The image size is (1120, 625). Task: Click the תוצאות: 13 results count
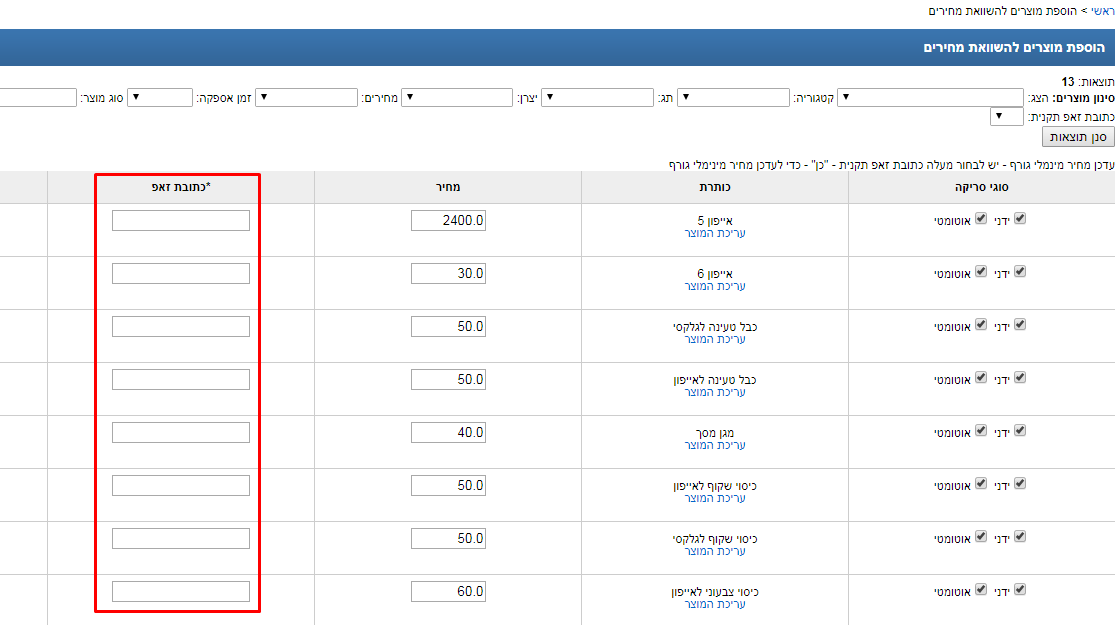click(x=1088, y=81)
